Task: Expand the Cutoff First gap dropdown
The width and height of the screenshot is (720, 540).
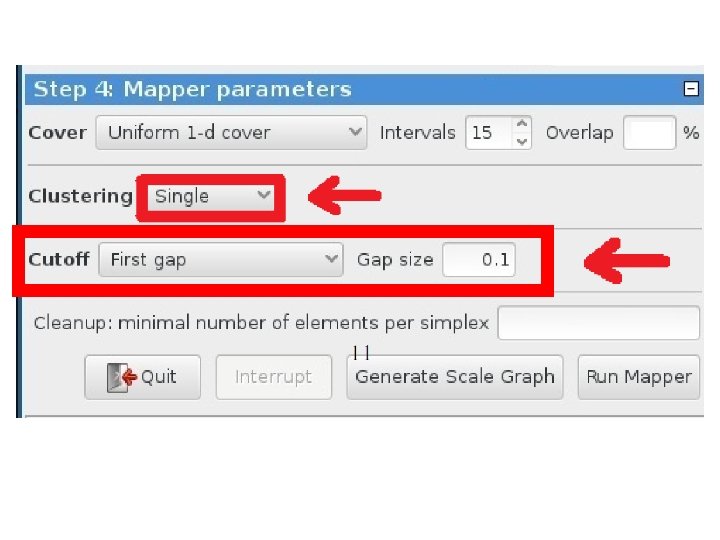Action: point(224,260)
